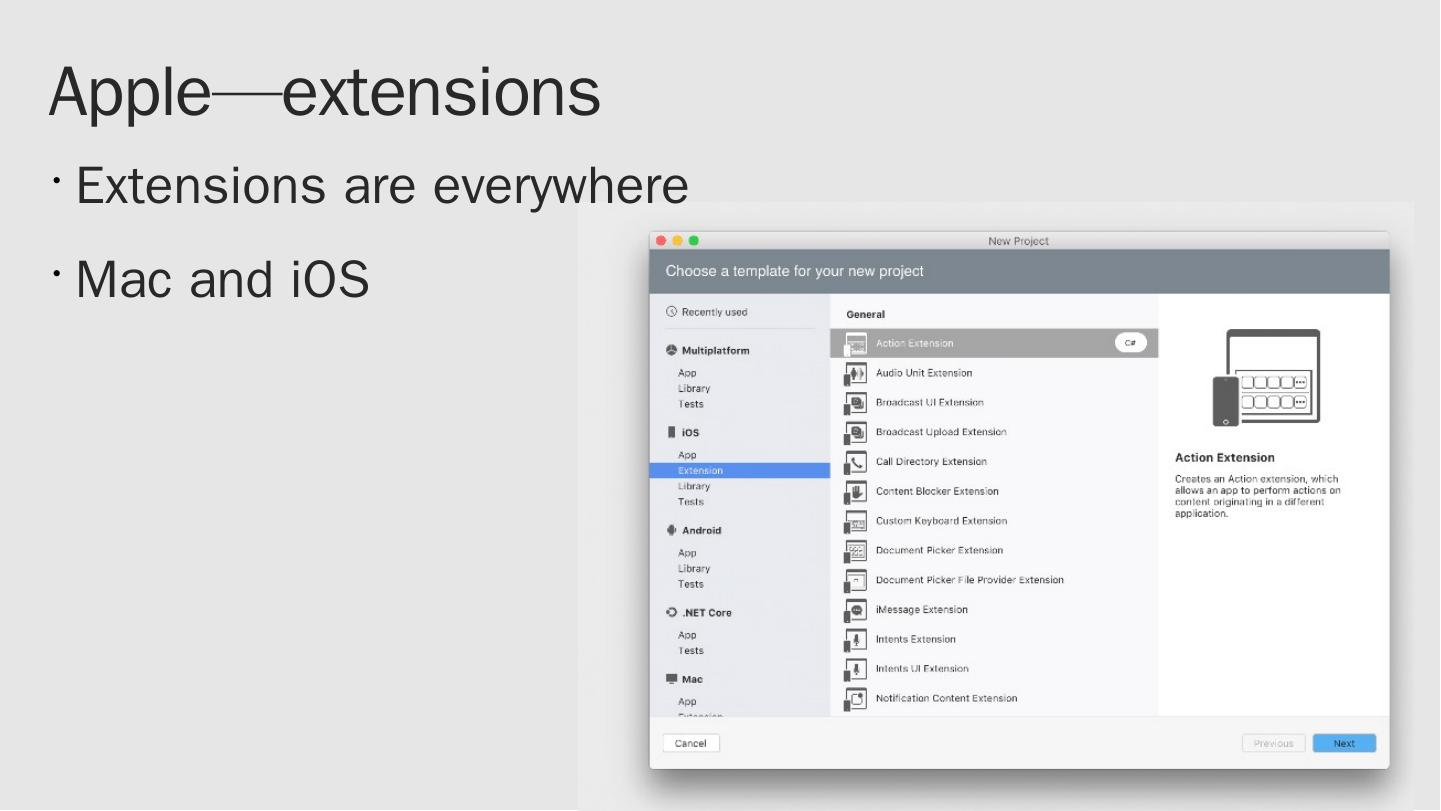1441x811 pixels.
Task: Click the Intents Extension microphone icon
Action: click(x=855, y=640)
